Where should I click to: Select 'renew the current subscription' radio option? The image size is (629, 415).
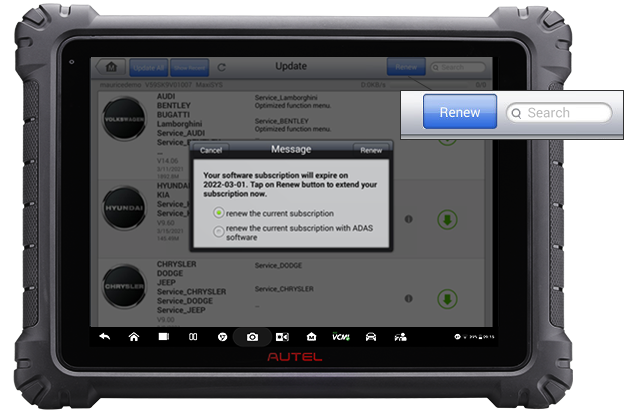[x=219, y=214]
